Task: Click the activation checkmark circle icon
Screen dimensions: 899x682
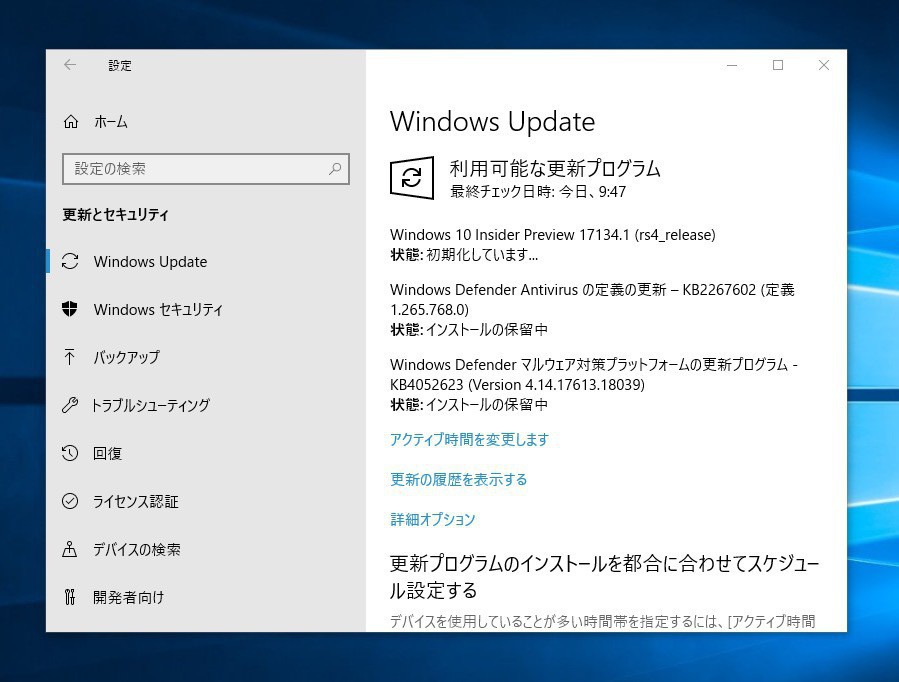Action: pos(70,501)
